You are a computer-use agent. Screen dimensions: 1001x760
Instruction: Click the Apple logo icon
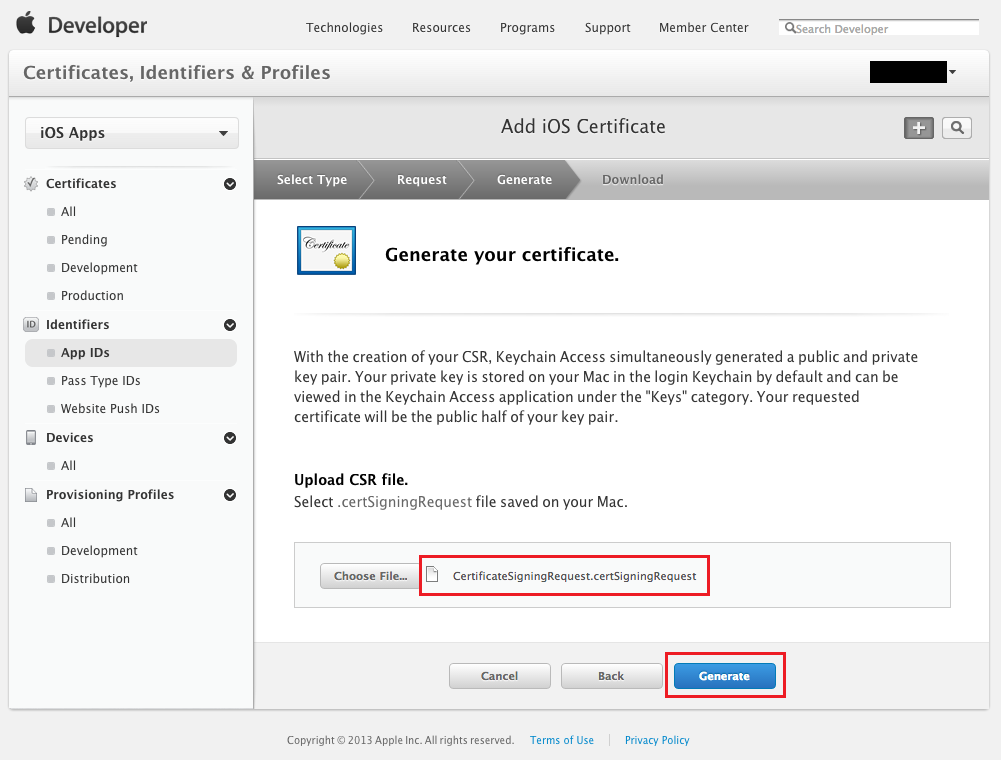(x=26, y=24)
